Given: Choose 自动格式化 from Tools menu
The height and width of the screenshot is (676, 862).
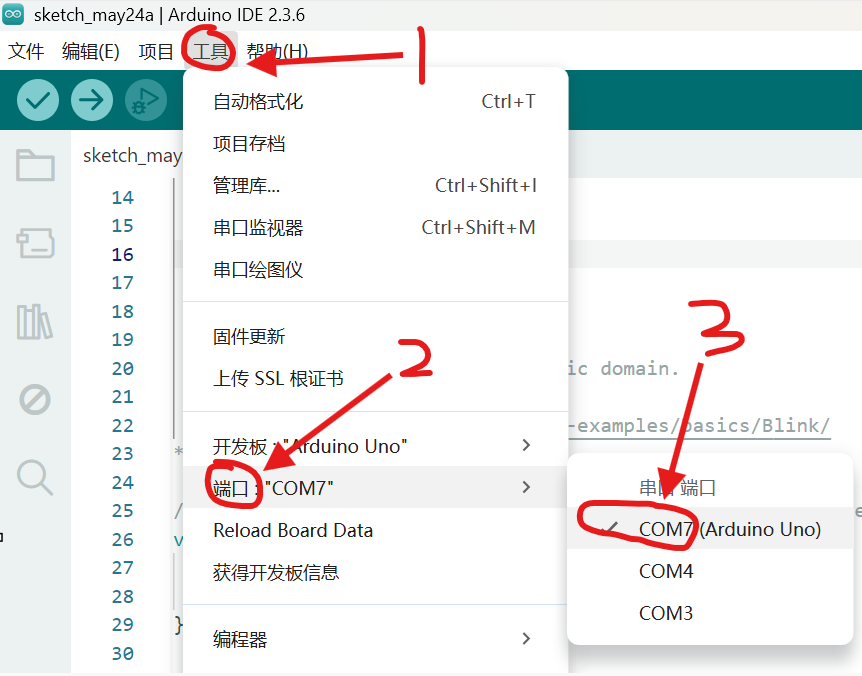Looking at the screenshot, I should click(x=375, y=102).
